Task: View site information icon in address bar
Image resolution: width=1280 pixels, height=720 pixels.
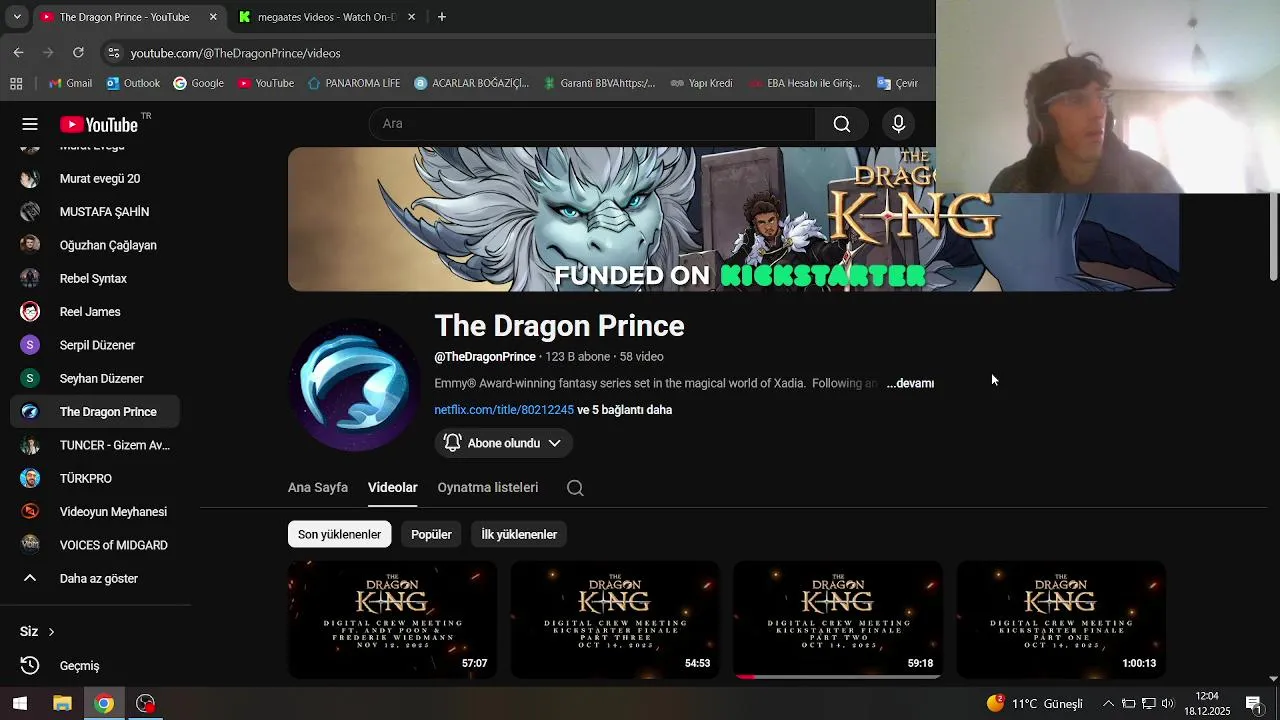Action: point(112,53)
